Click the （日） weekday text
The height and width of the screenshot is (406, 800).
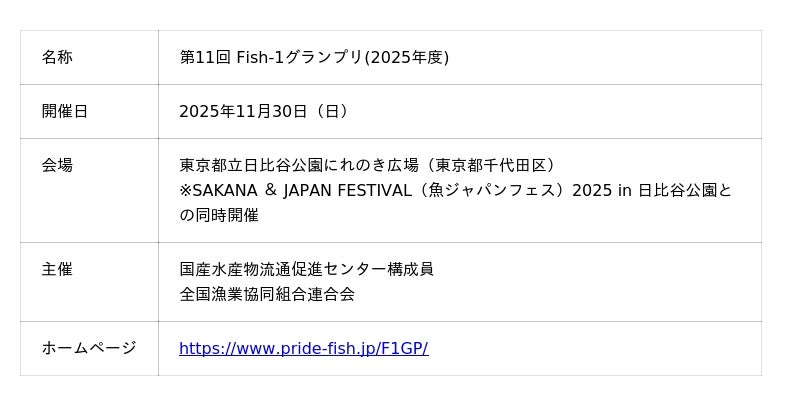tap(331, 112)
